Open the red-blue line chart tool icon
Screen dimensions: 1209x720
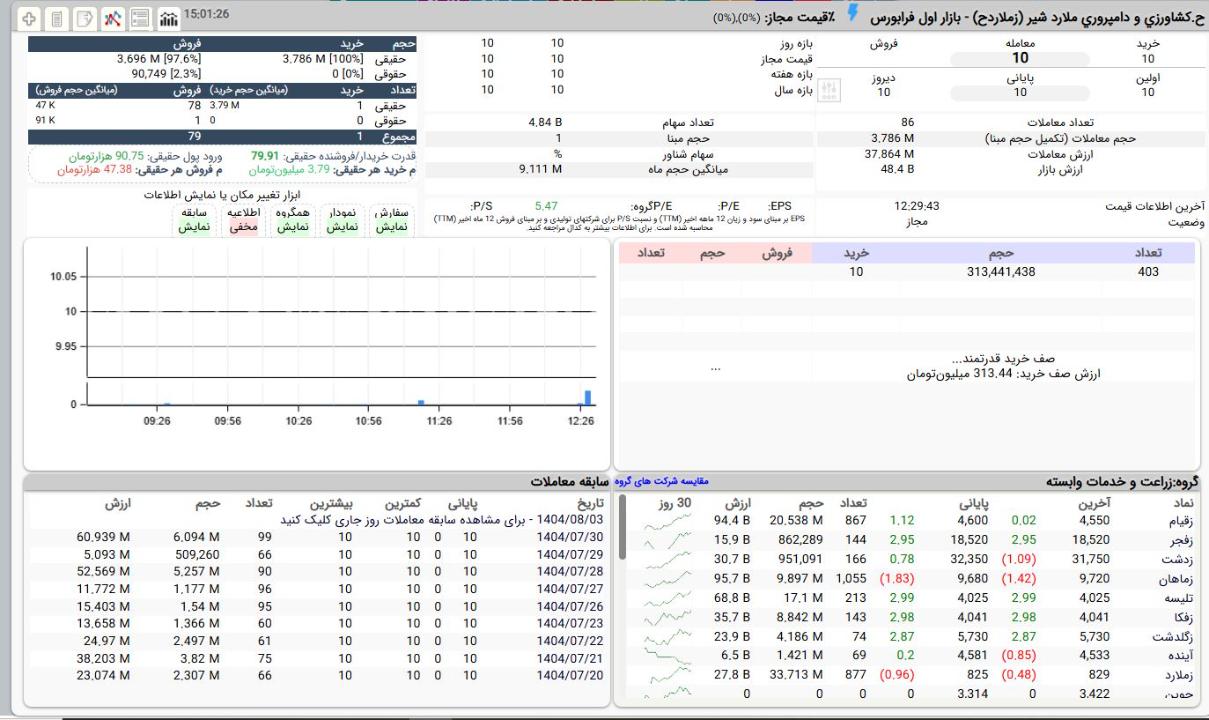click(114, 18)
